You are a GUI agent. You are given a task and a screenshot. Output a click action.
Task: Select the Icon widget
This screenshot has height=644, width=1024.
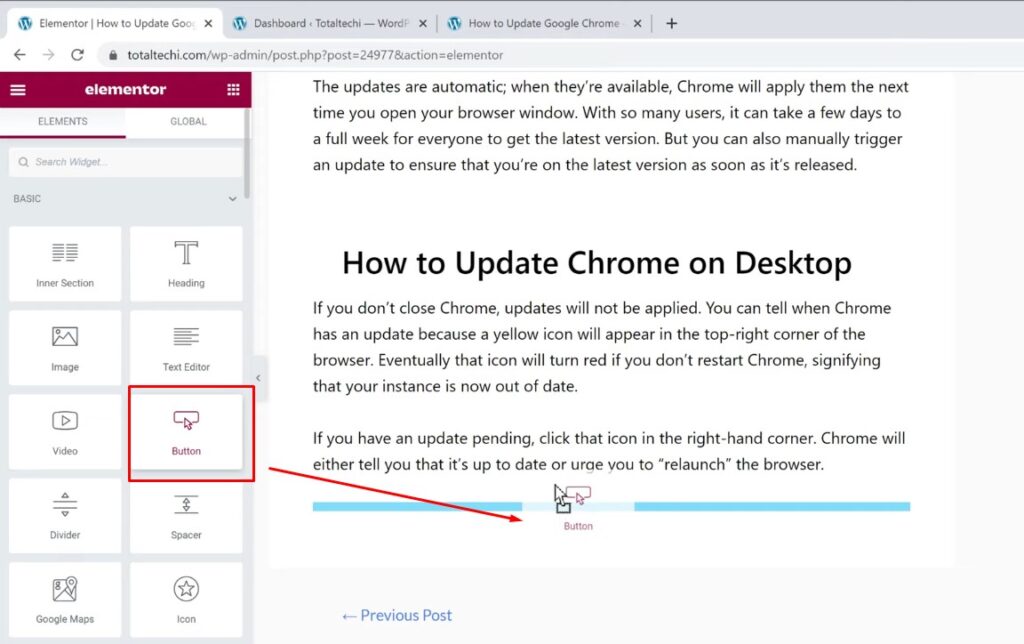(x=186, y=599)
